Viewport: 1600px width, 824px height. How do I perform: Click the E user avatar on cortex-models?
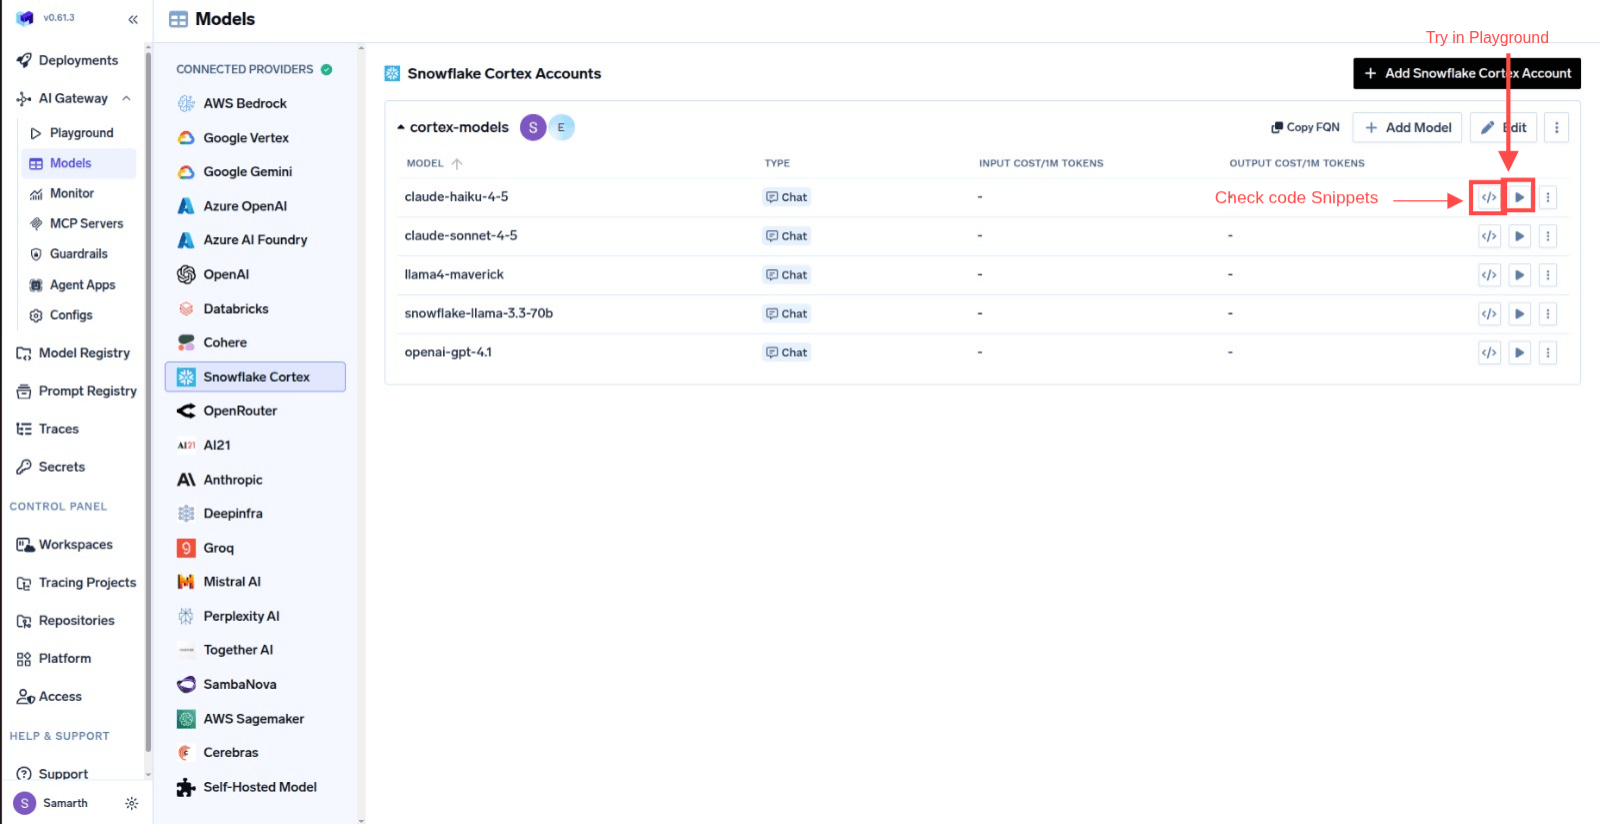tap(561, 127)
